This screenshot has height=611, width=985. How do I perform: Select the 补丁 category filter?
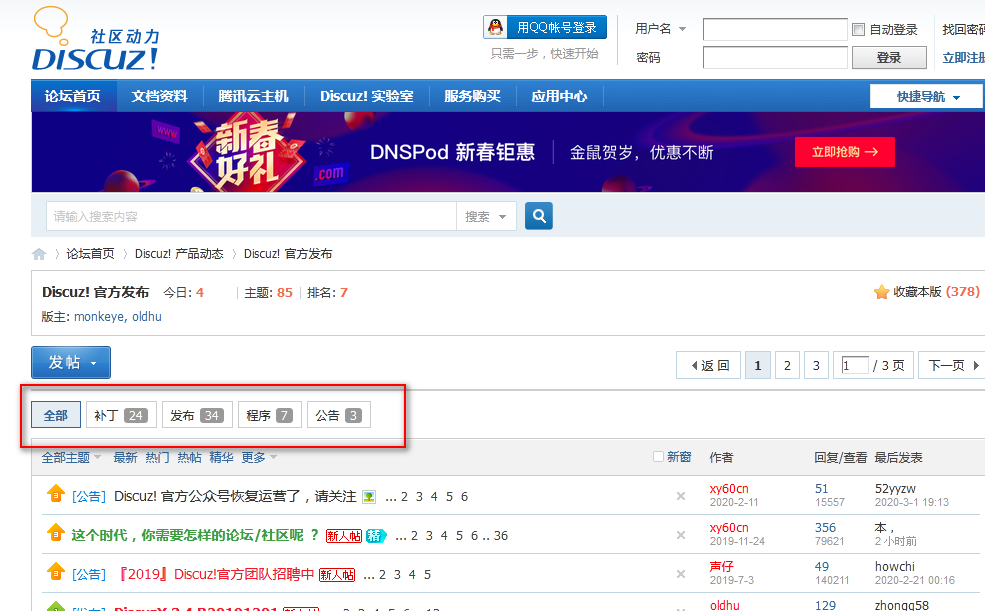pos(121,415)
